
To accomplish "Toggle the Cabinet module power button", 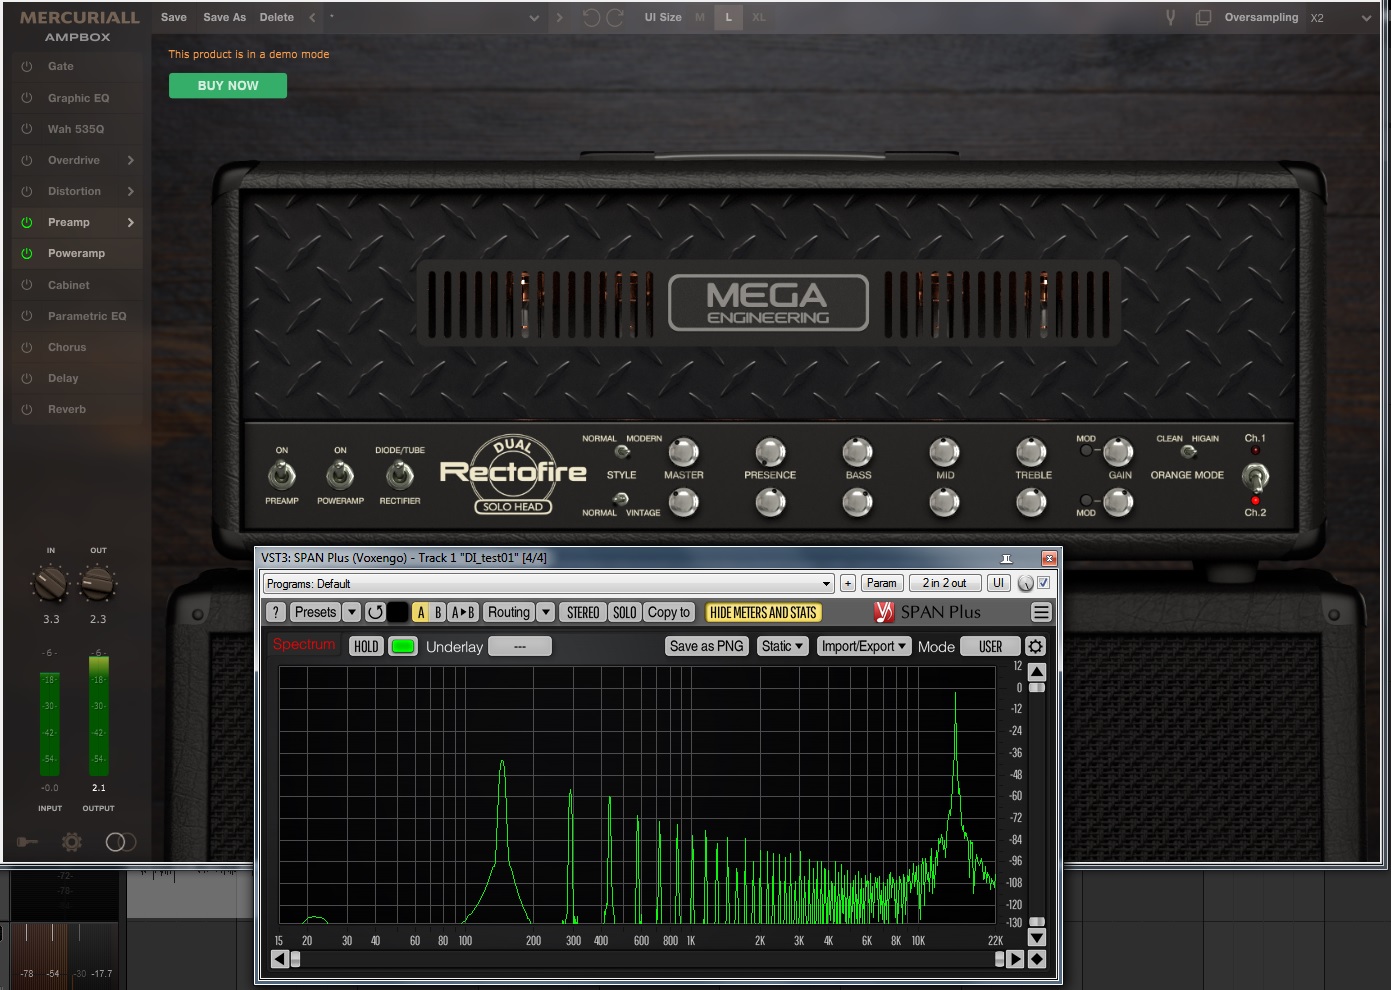I will (27, 285).
